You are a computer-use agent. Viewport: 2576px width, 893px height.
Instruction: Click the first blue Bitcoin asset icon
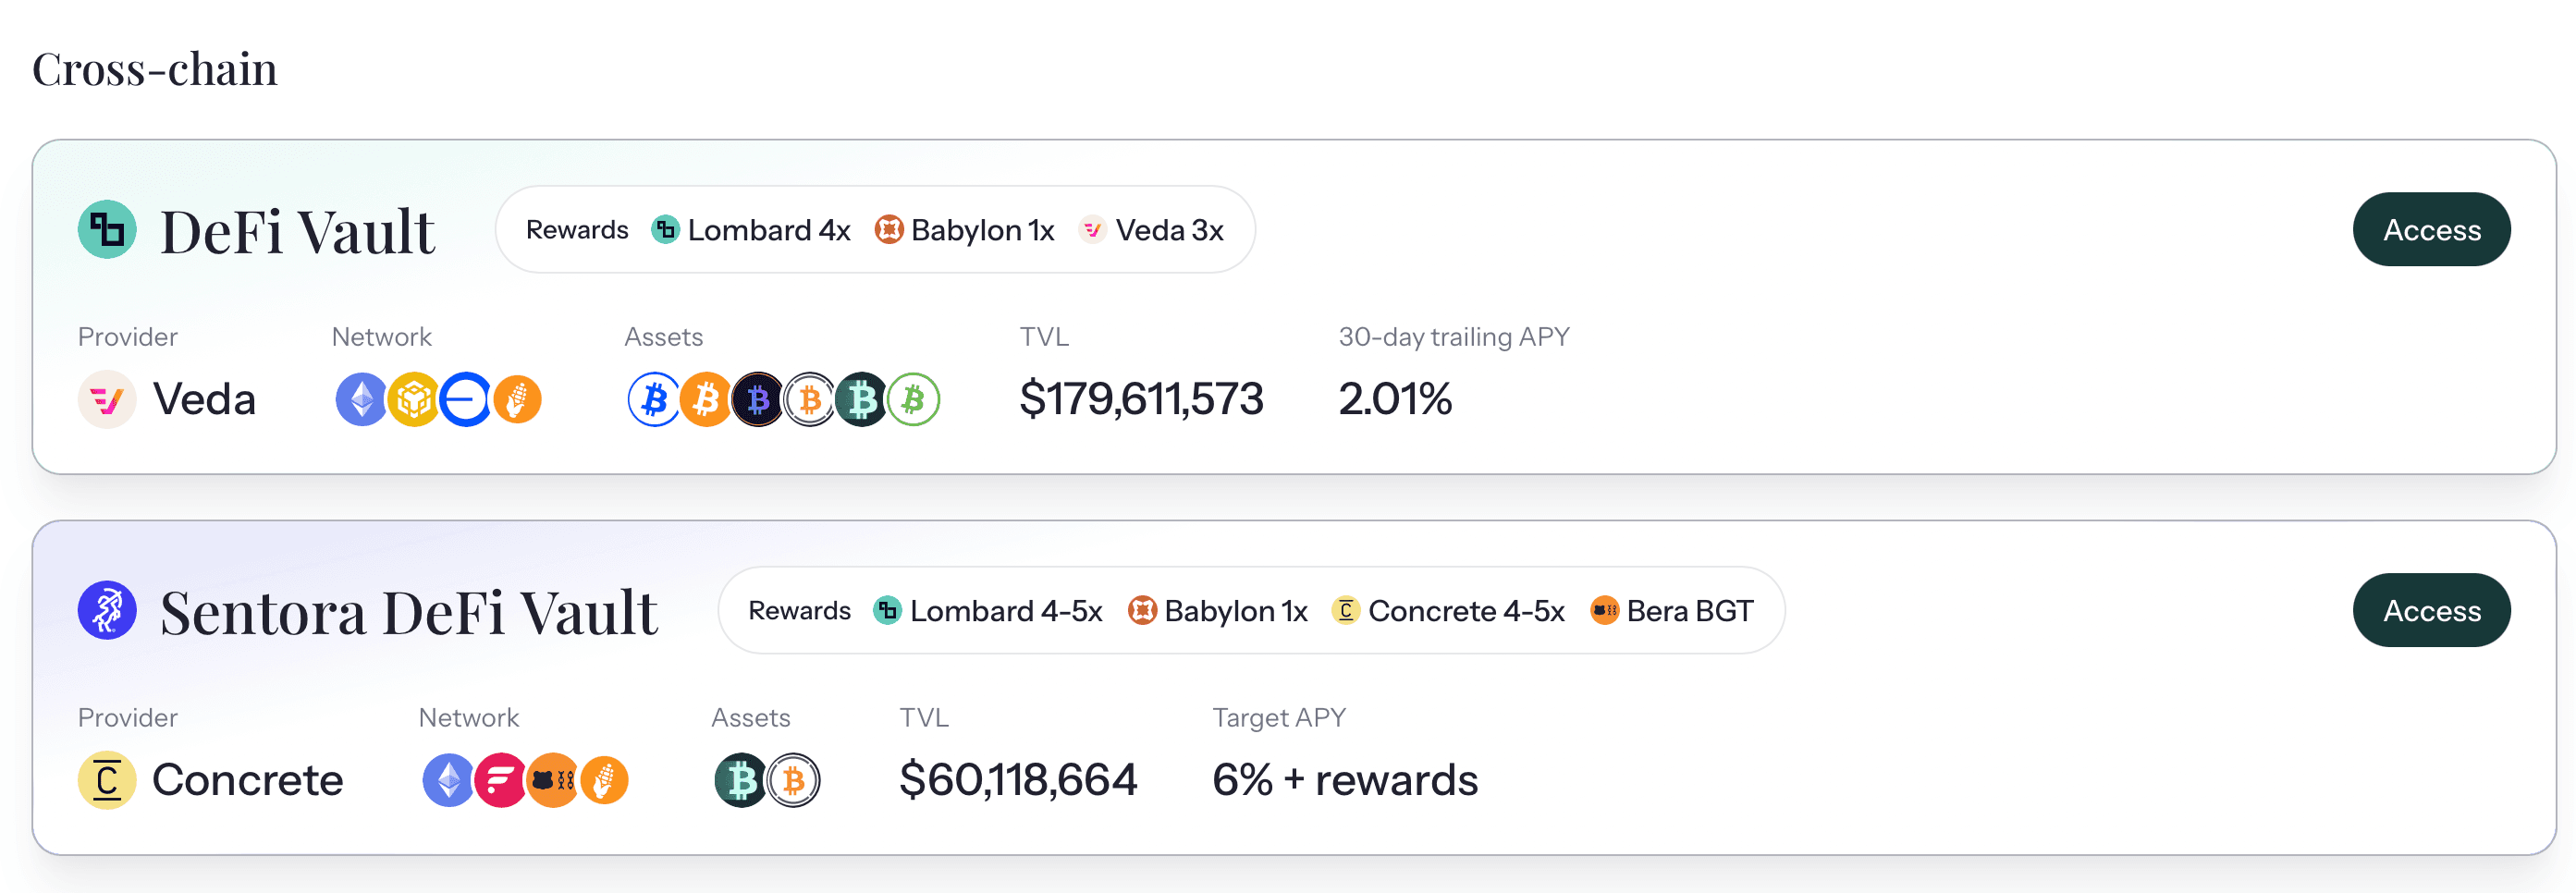(x=653, y=400)
